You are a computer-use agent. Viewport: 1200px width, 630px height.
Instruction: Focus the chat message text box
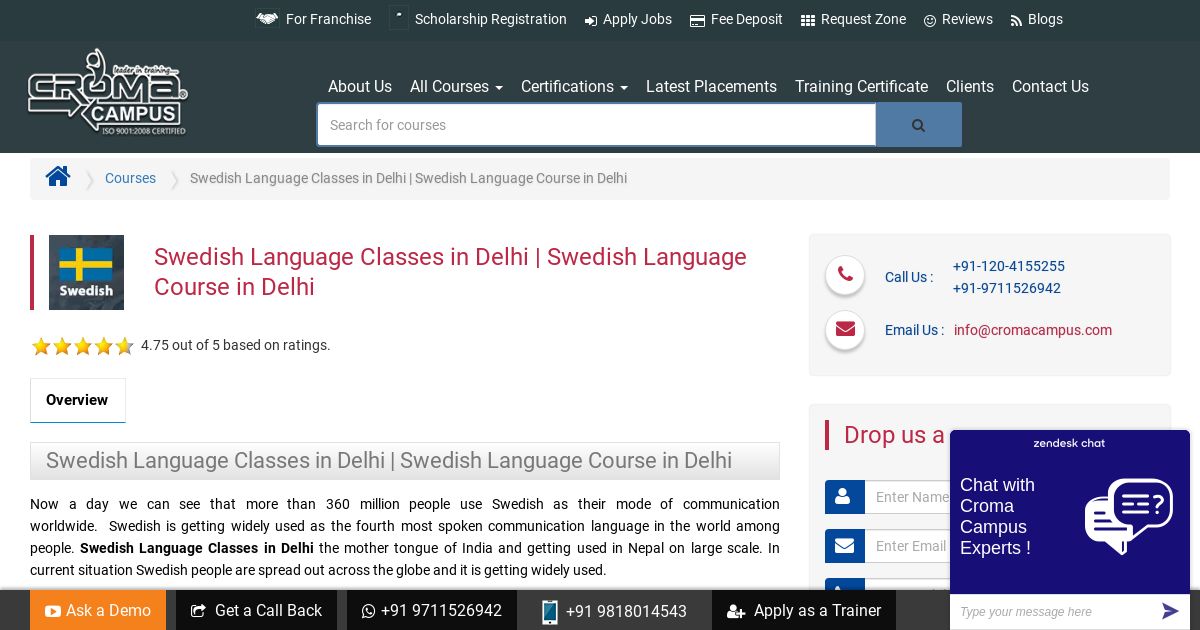pyautogui.click(x=1053, y=611)
